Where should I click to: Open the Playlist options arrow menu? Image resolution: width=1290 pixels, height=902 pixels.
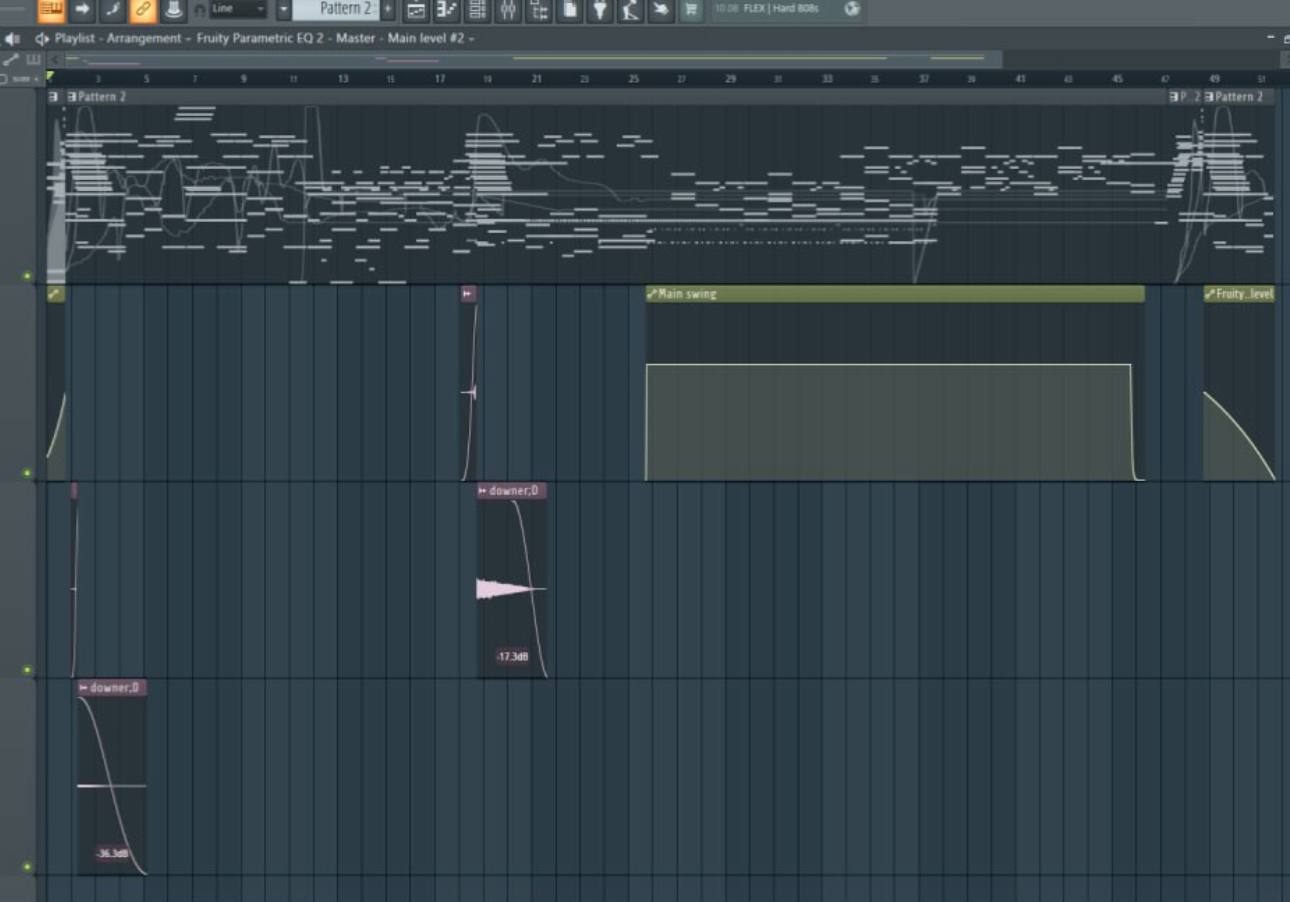(41, 39)
